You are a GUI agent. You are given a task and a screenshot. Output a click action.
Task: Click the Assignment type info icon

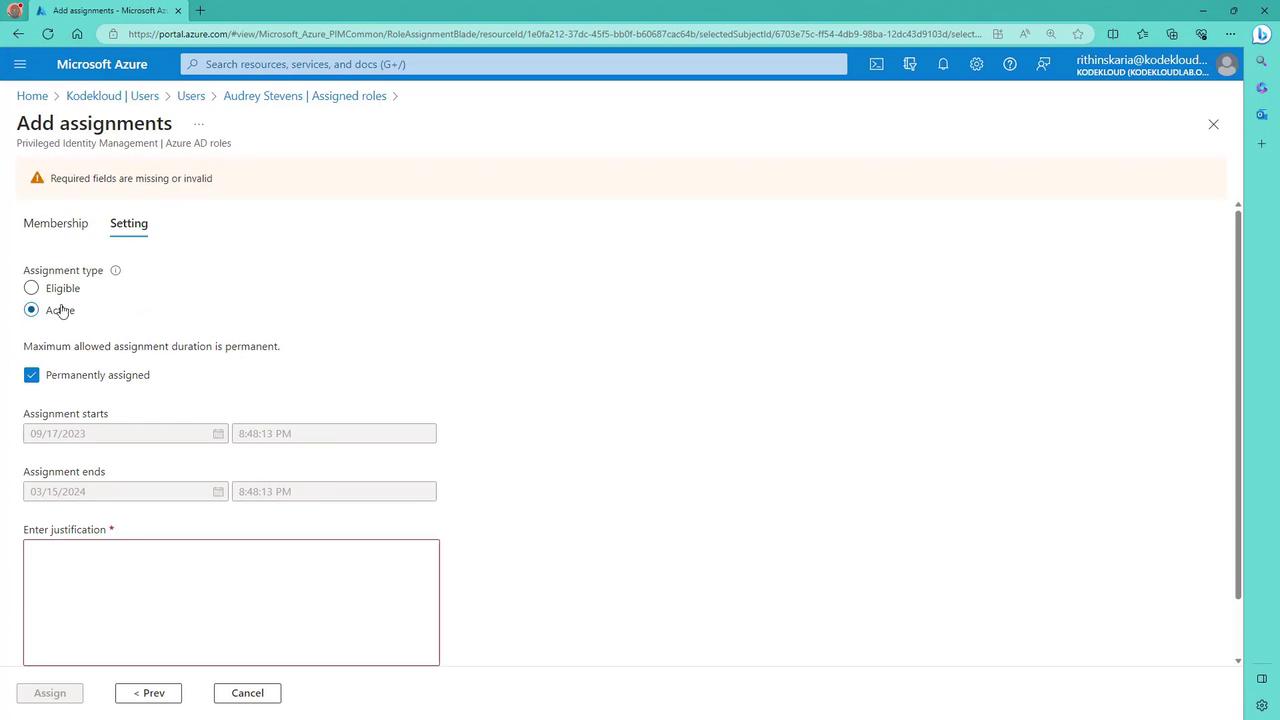[115, 270]
